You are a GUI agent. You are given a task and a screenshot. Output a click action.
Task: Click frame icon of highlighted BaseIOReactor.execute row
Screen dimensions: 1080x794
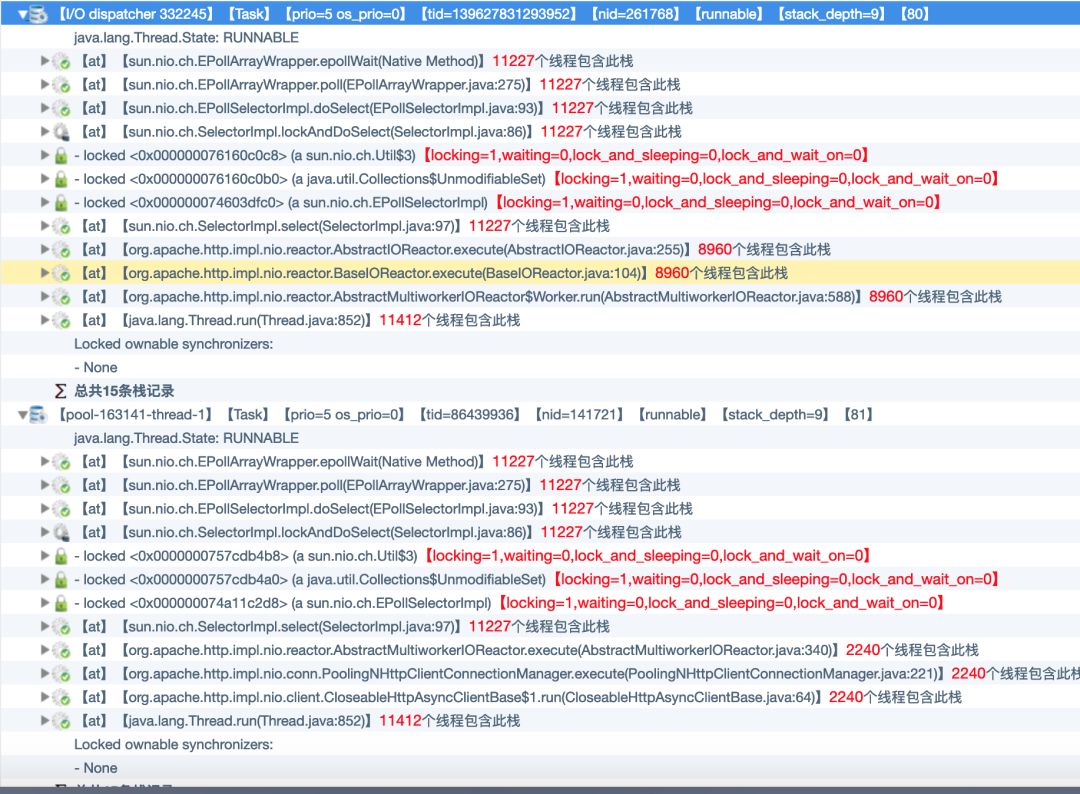pyautogui.click(x=61, y=273)
